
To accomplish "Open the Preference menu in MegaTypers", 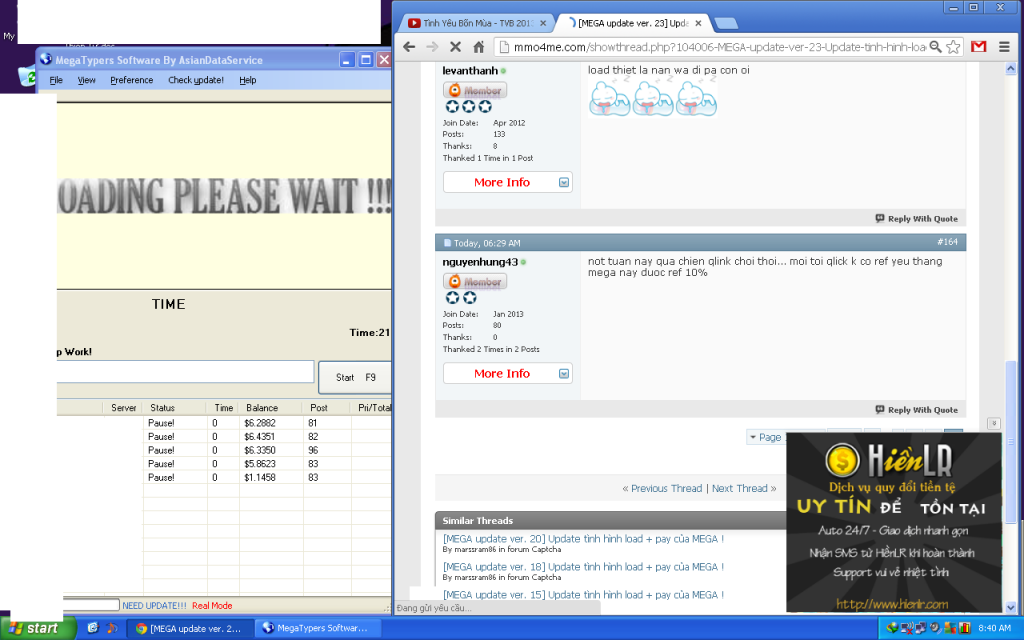I will 131,80.
